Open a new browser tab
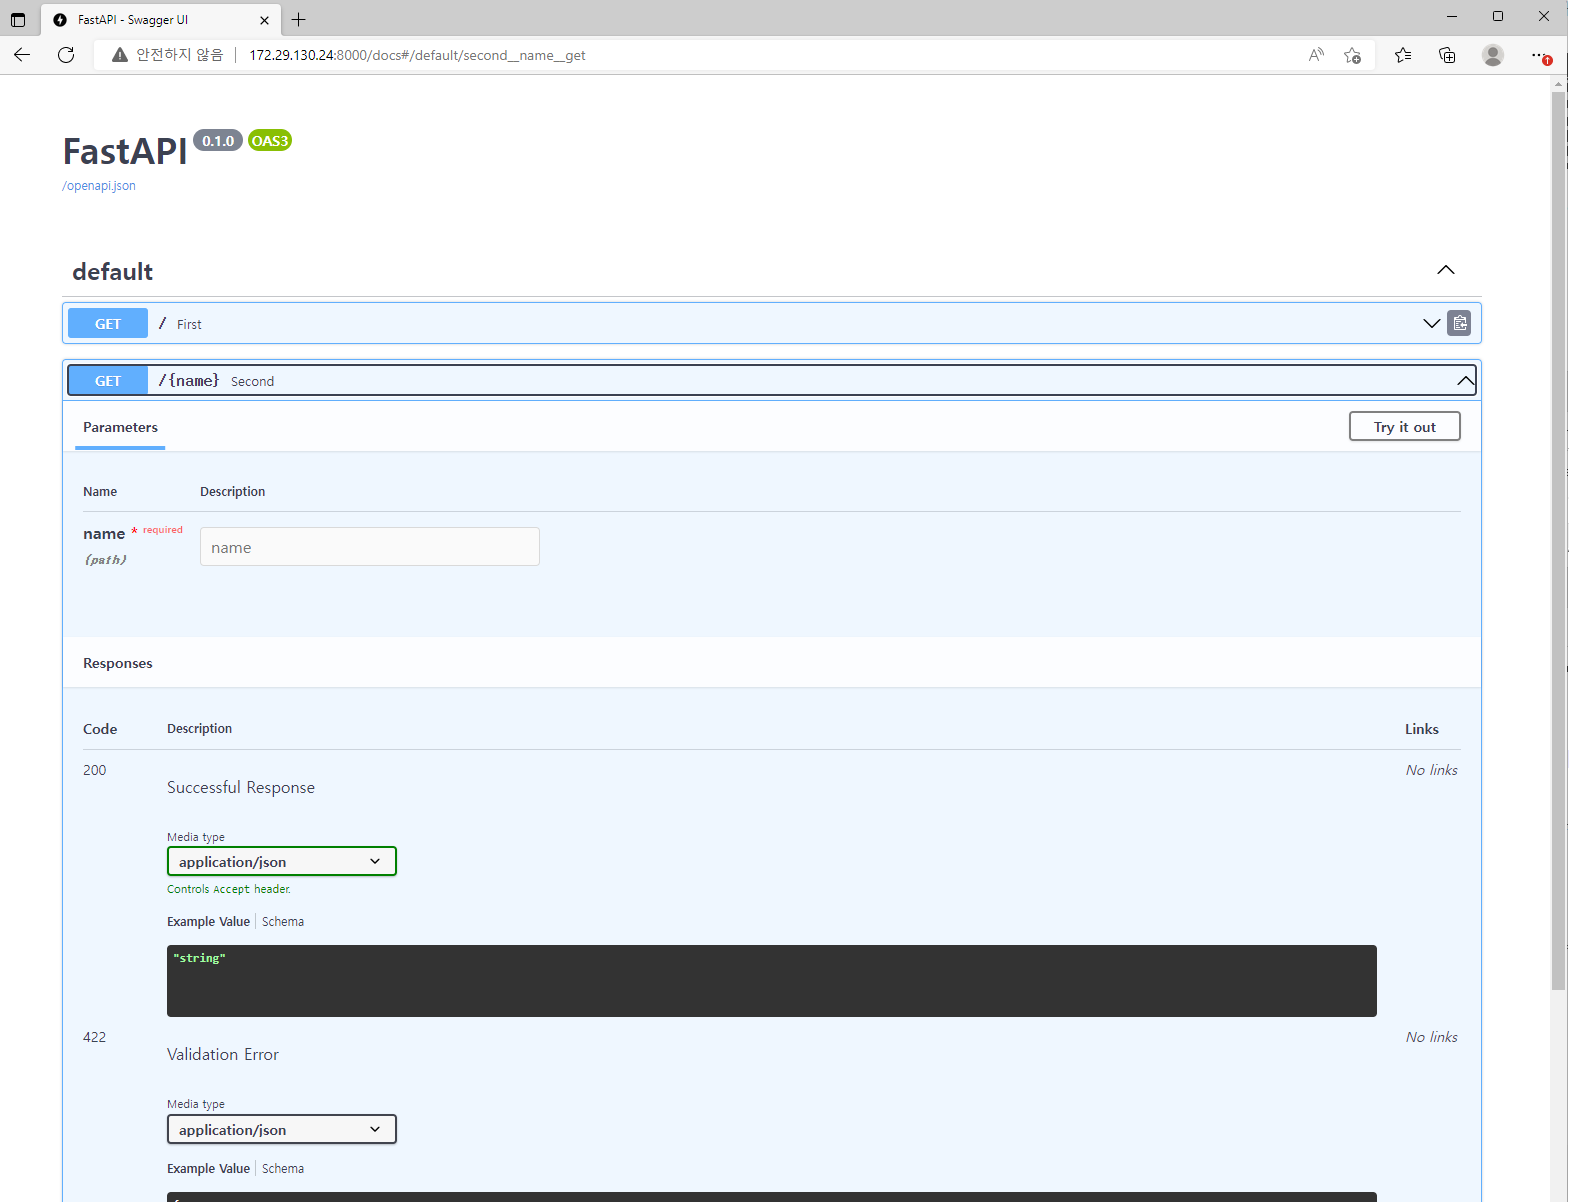 click(298, 19)
